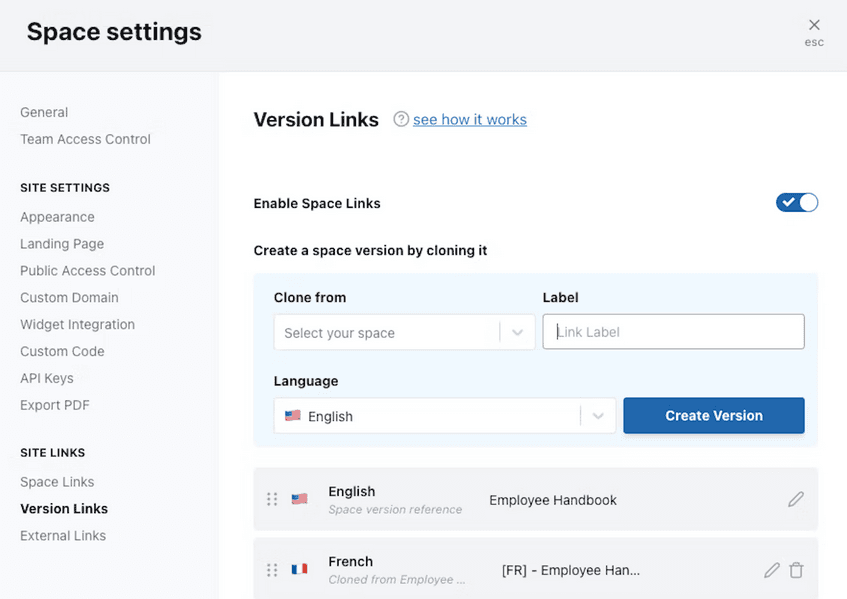Delete the French version with trash icon
847x599 pixels.
(796, 570)
